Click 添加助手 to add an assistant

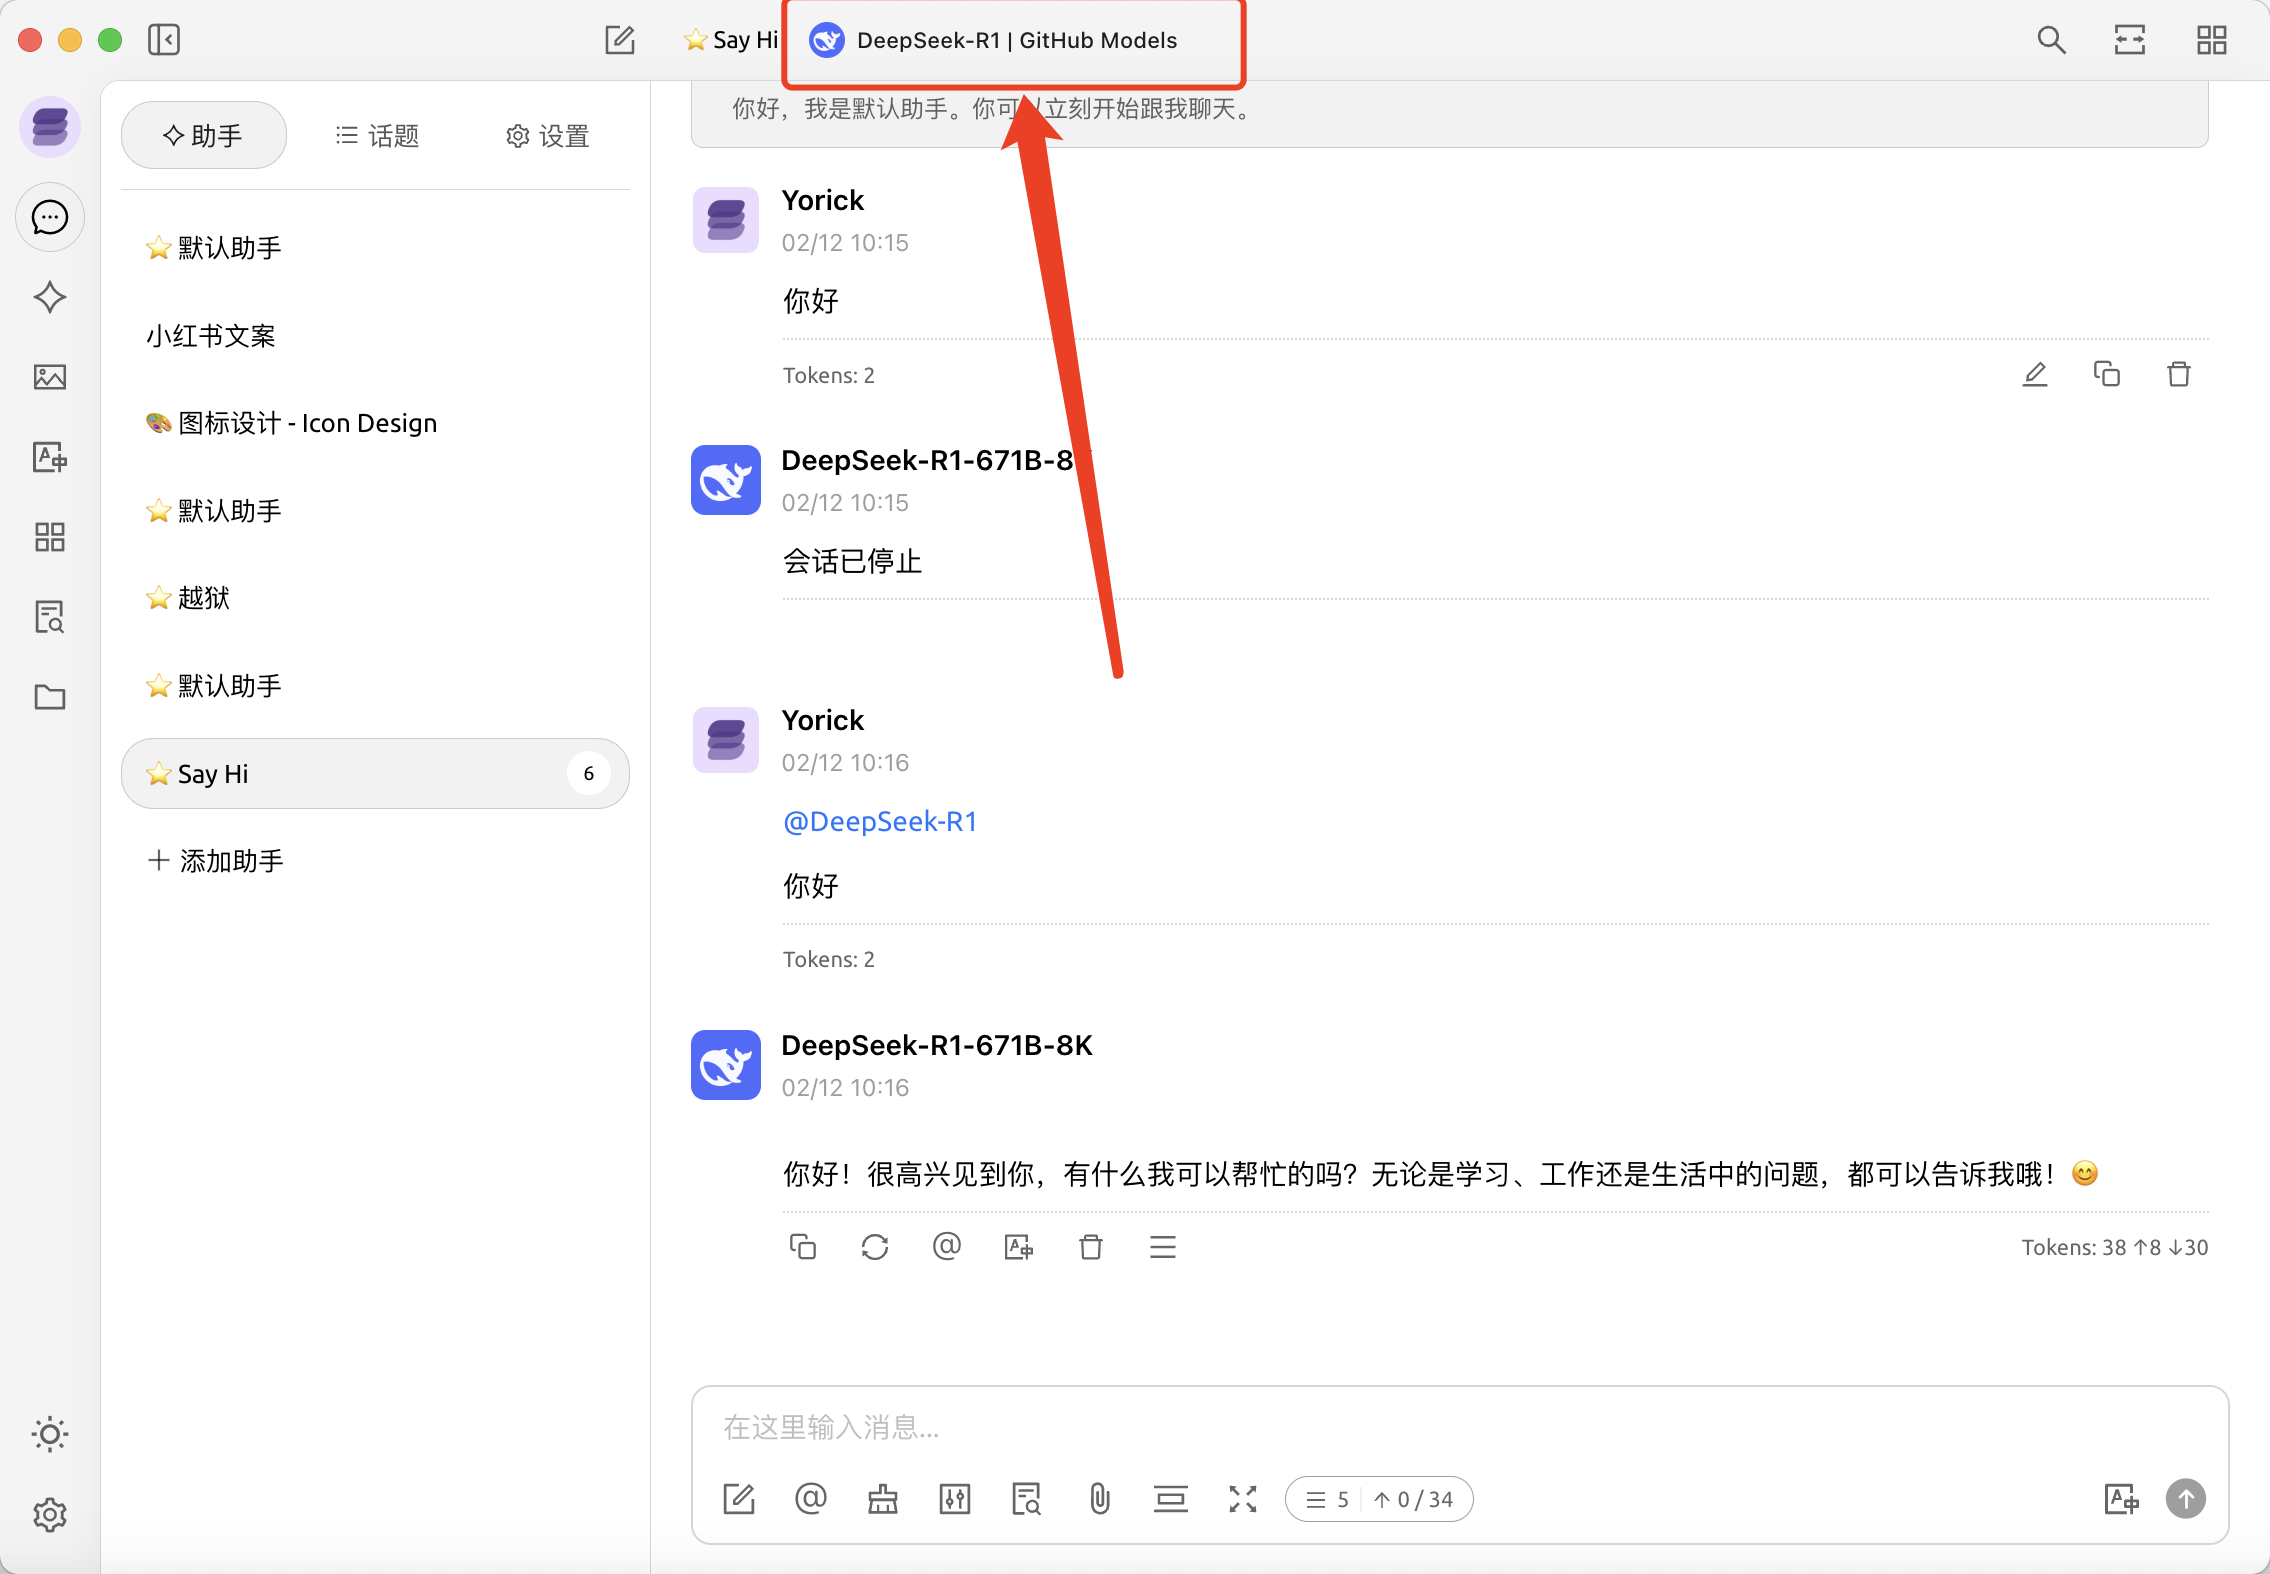[216, 861]
